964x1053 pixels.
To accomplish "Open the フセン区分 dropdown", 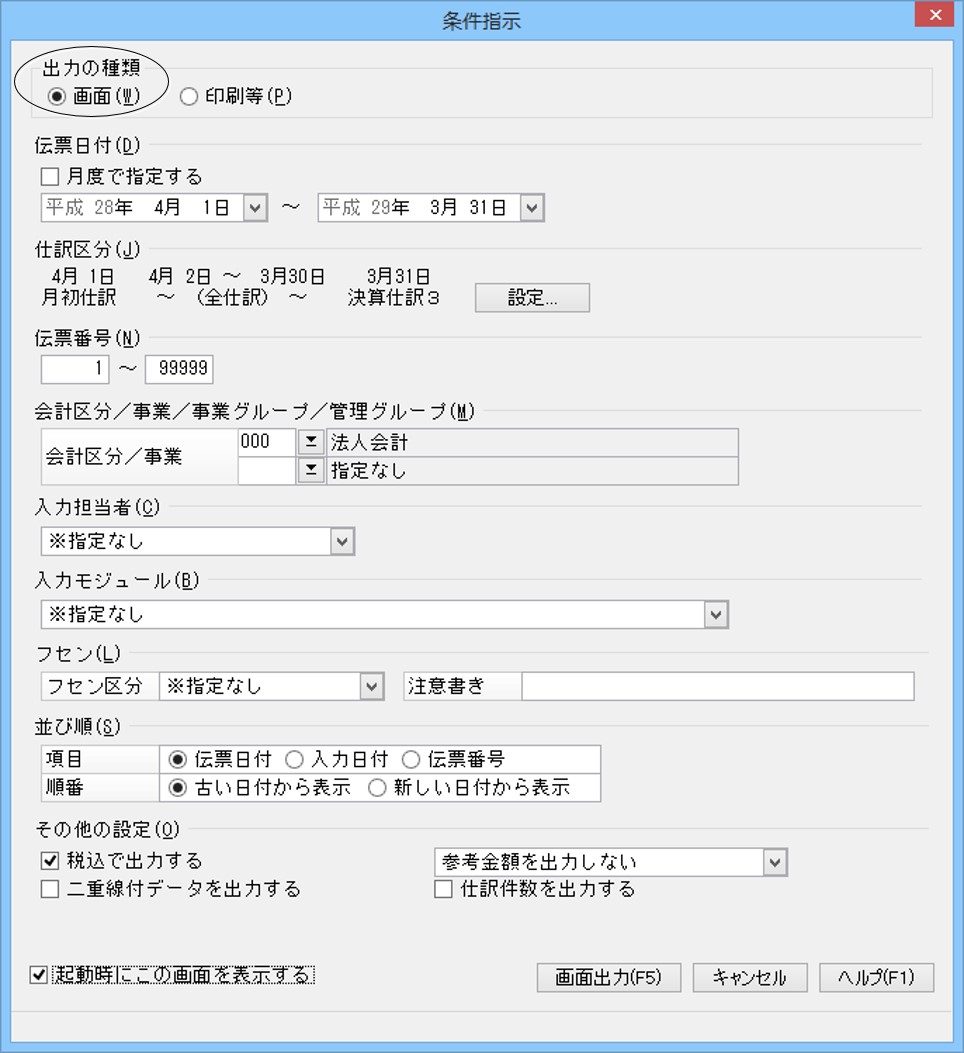I will [x=372, y=686].
